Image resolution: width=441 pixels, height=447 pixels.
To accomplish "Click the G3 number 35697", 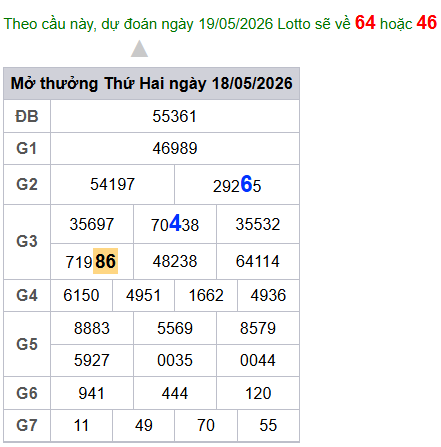I will 92,224.
